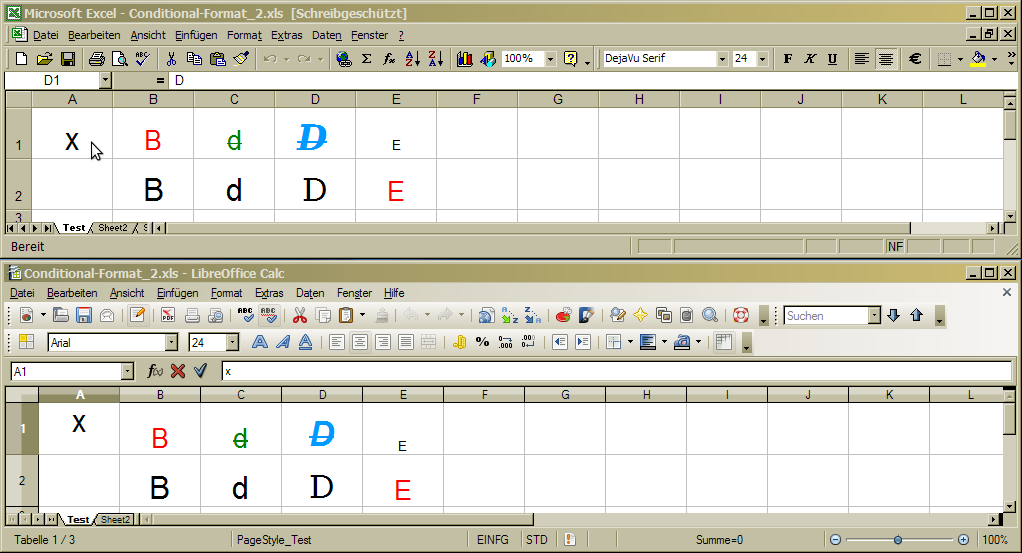1022x553 pixels.
Task: Toggle underline formatting in Excel toolbar
Action: [832, 59]
